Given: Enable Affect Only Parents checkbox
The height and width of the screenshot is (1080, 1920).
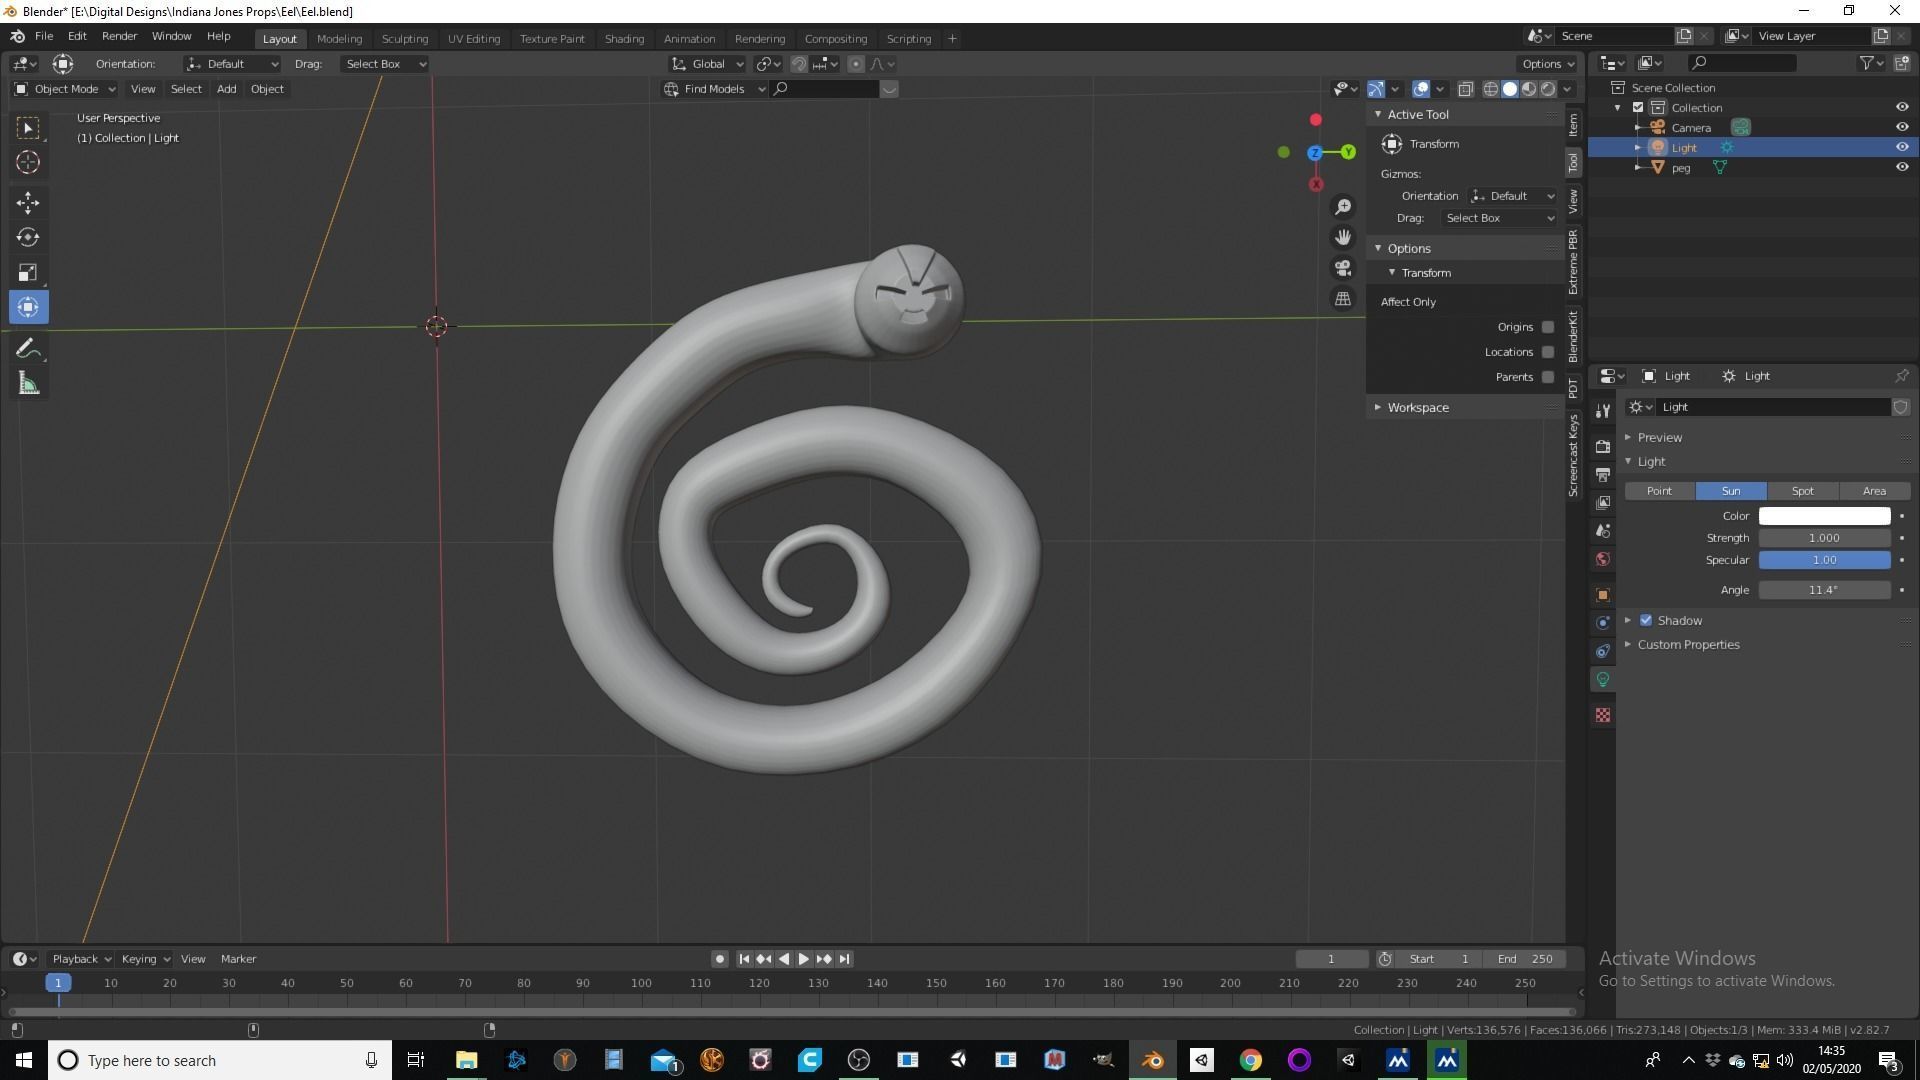Looking at the screenshot, I should (1548, 377).
